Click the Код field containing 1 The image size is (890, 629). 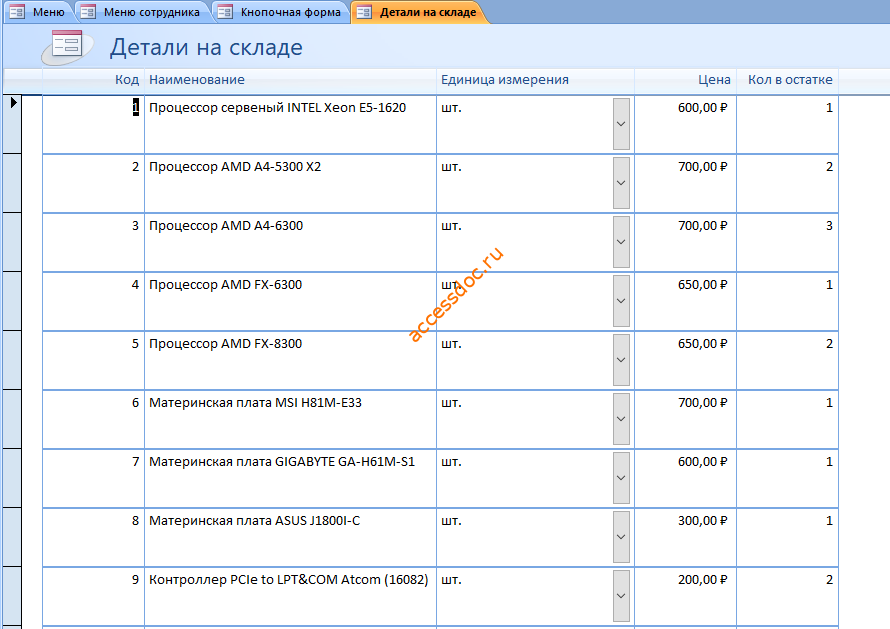click(x=94, y=124)
